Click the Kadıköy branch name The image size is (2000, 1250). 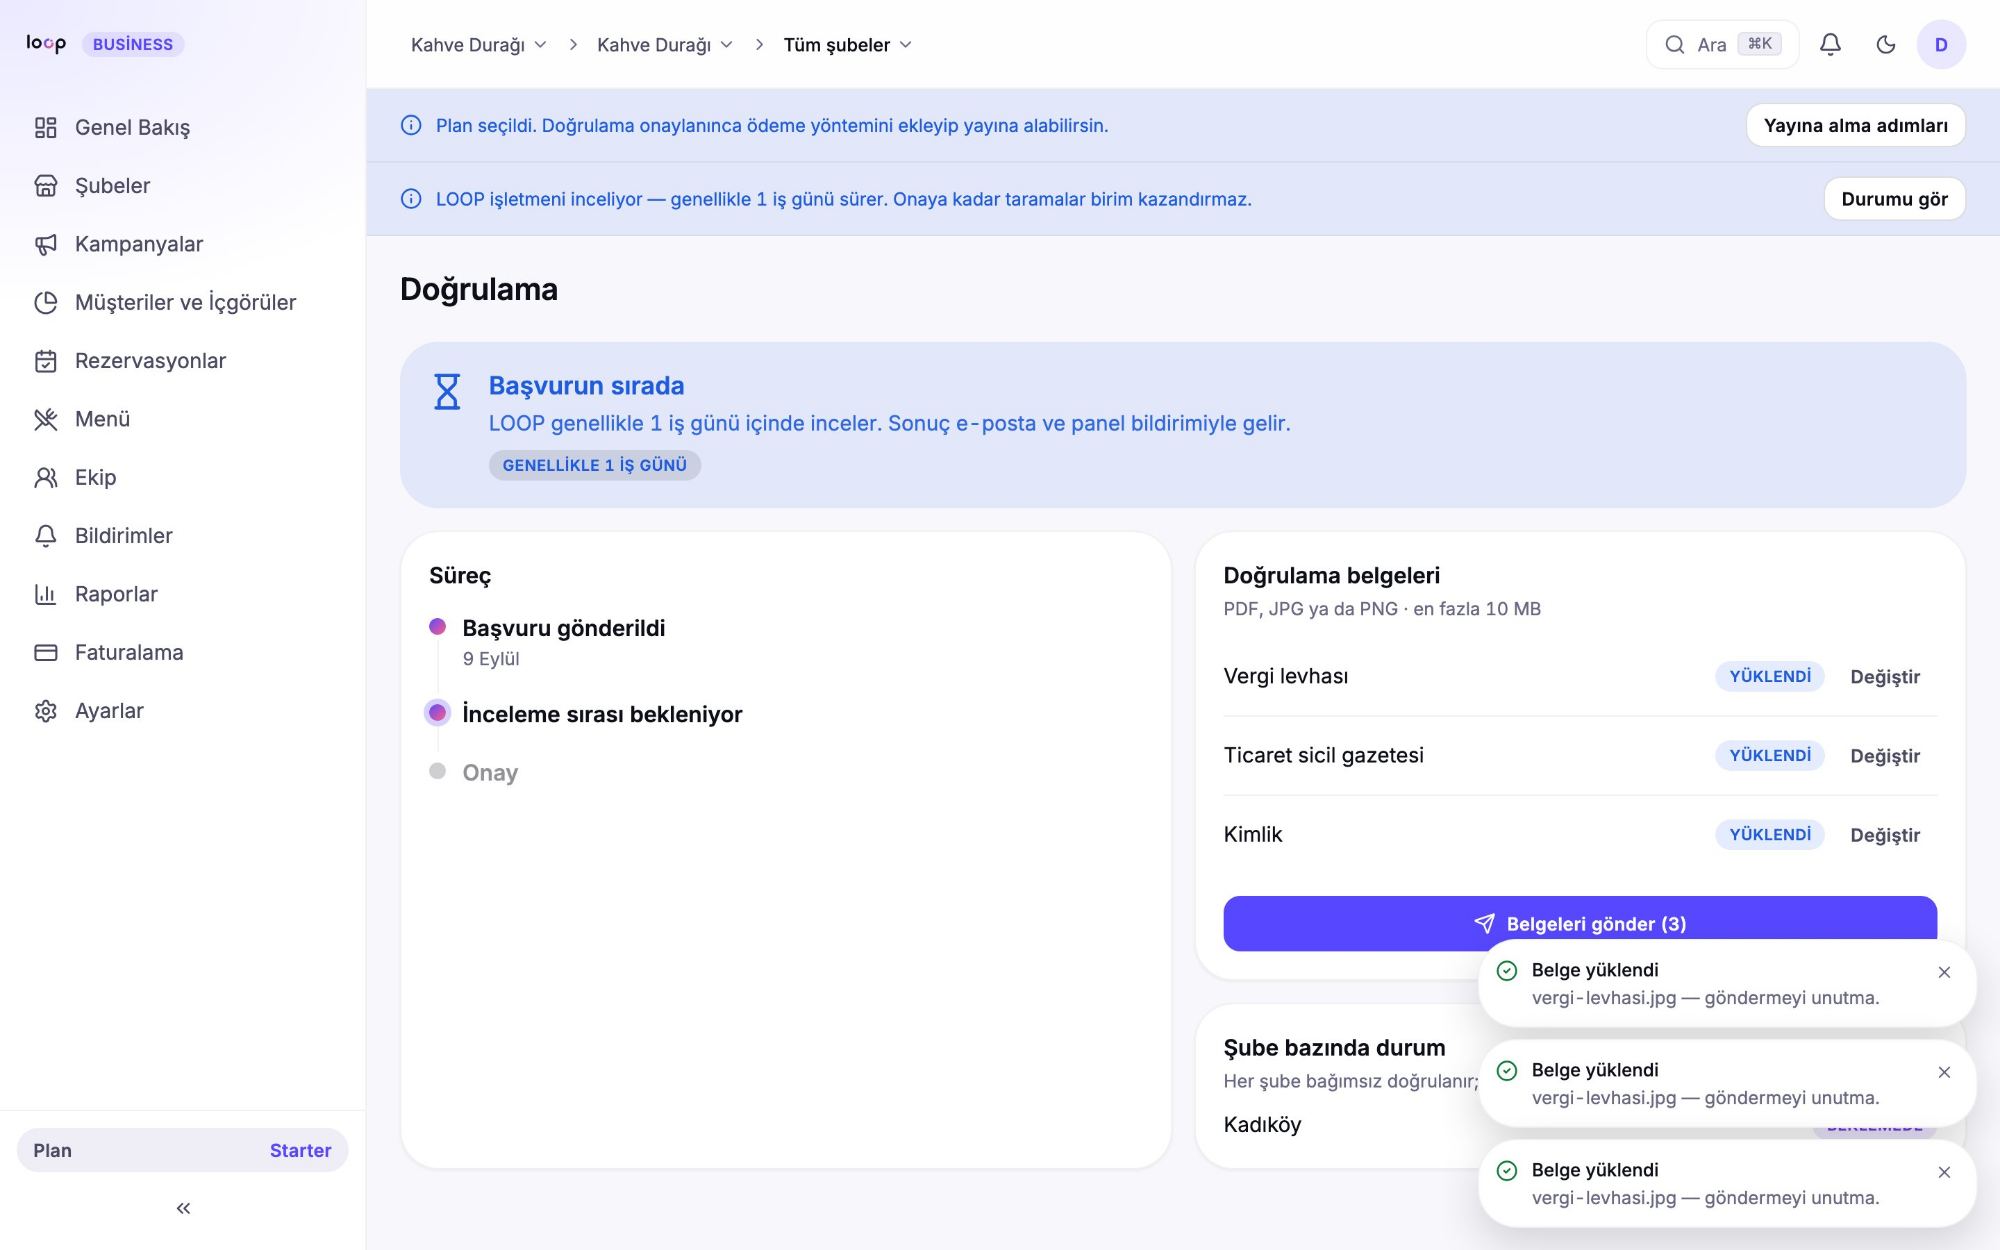[1262, 1125]
